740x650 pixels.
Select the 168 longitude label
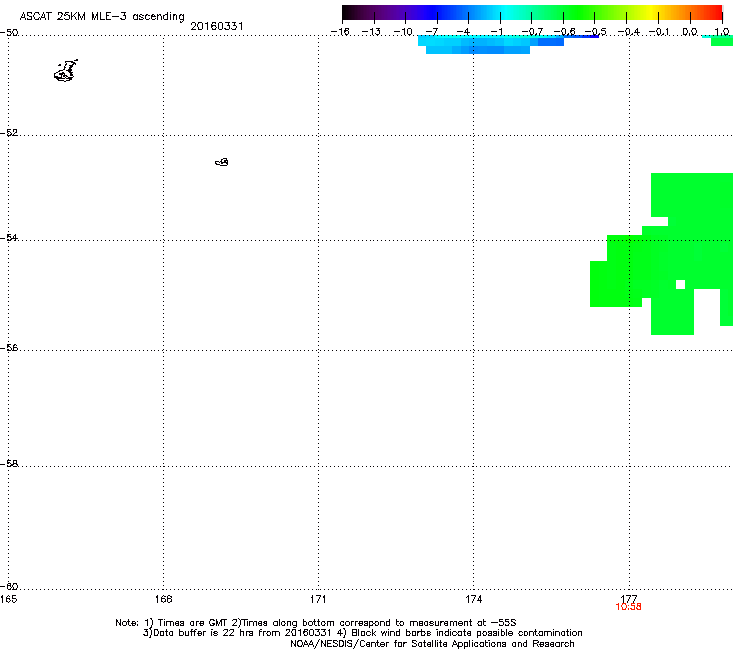click(163, 599)
